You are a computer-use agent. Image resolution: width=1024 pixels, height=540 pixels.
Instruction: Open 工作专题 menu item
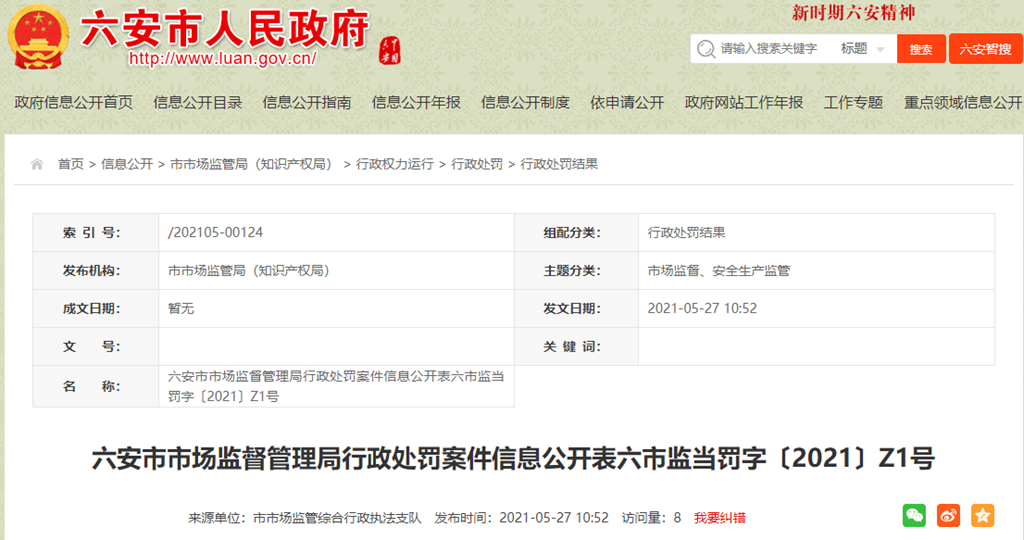(x=854, y=103)
